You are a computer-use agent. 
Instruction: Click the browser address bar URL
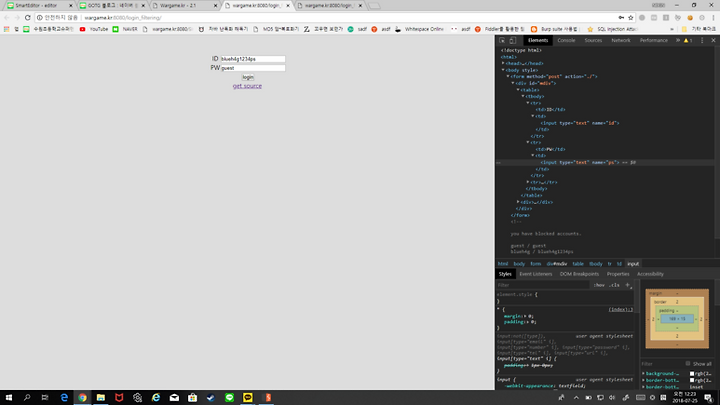(123, 17)
